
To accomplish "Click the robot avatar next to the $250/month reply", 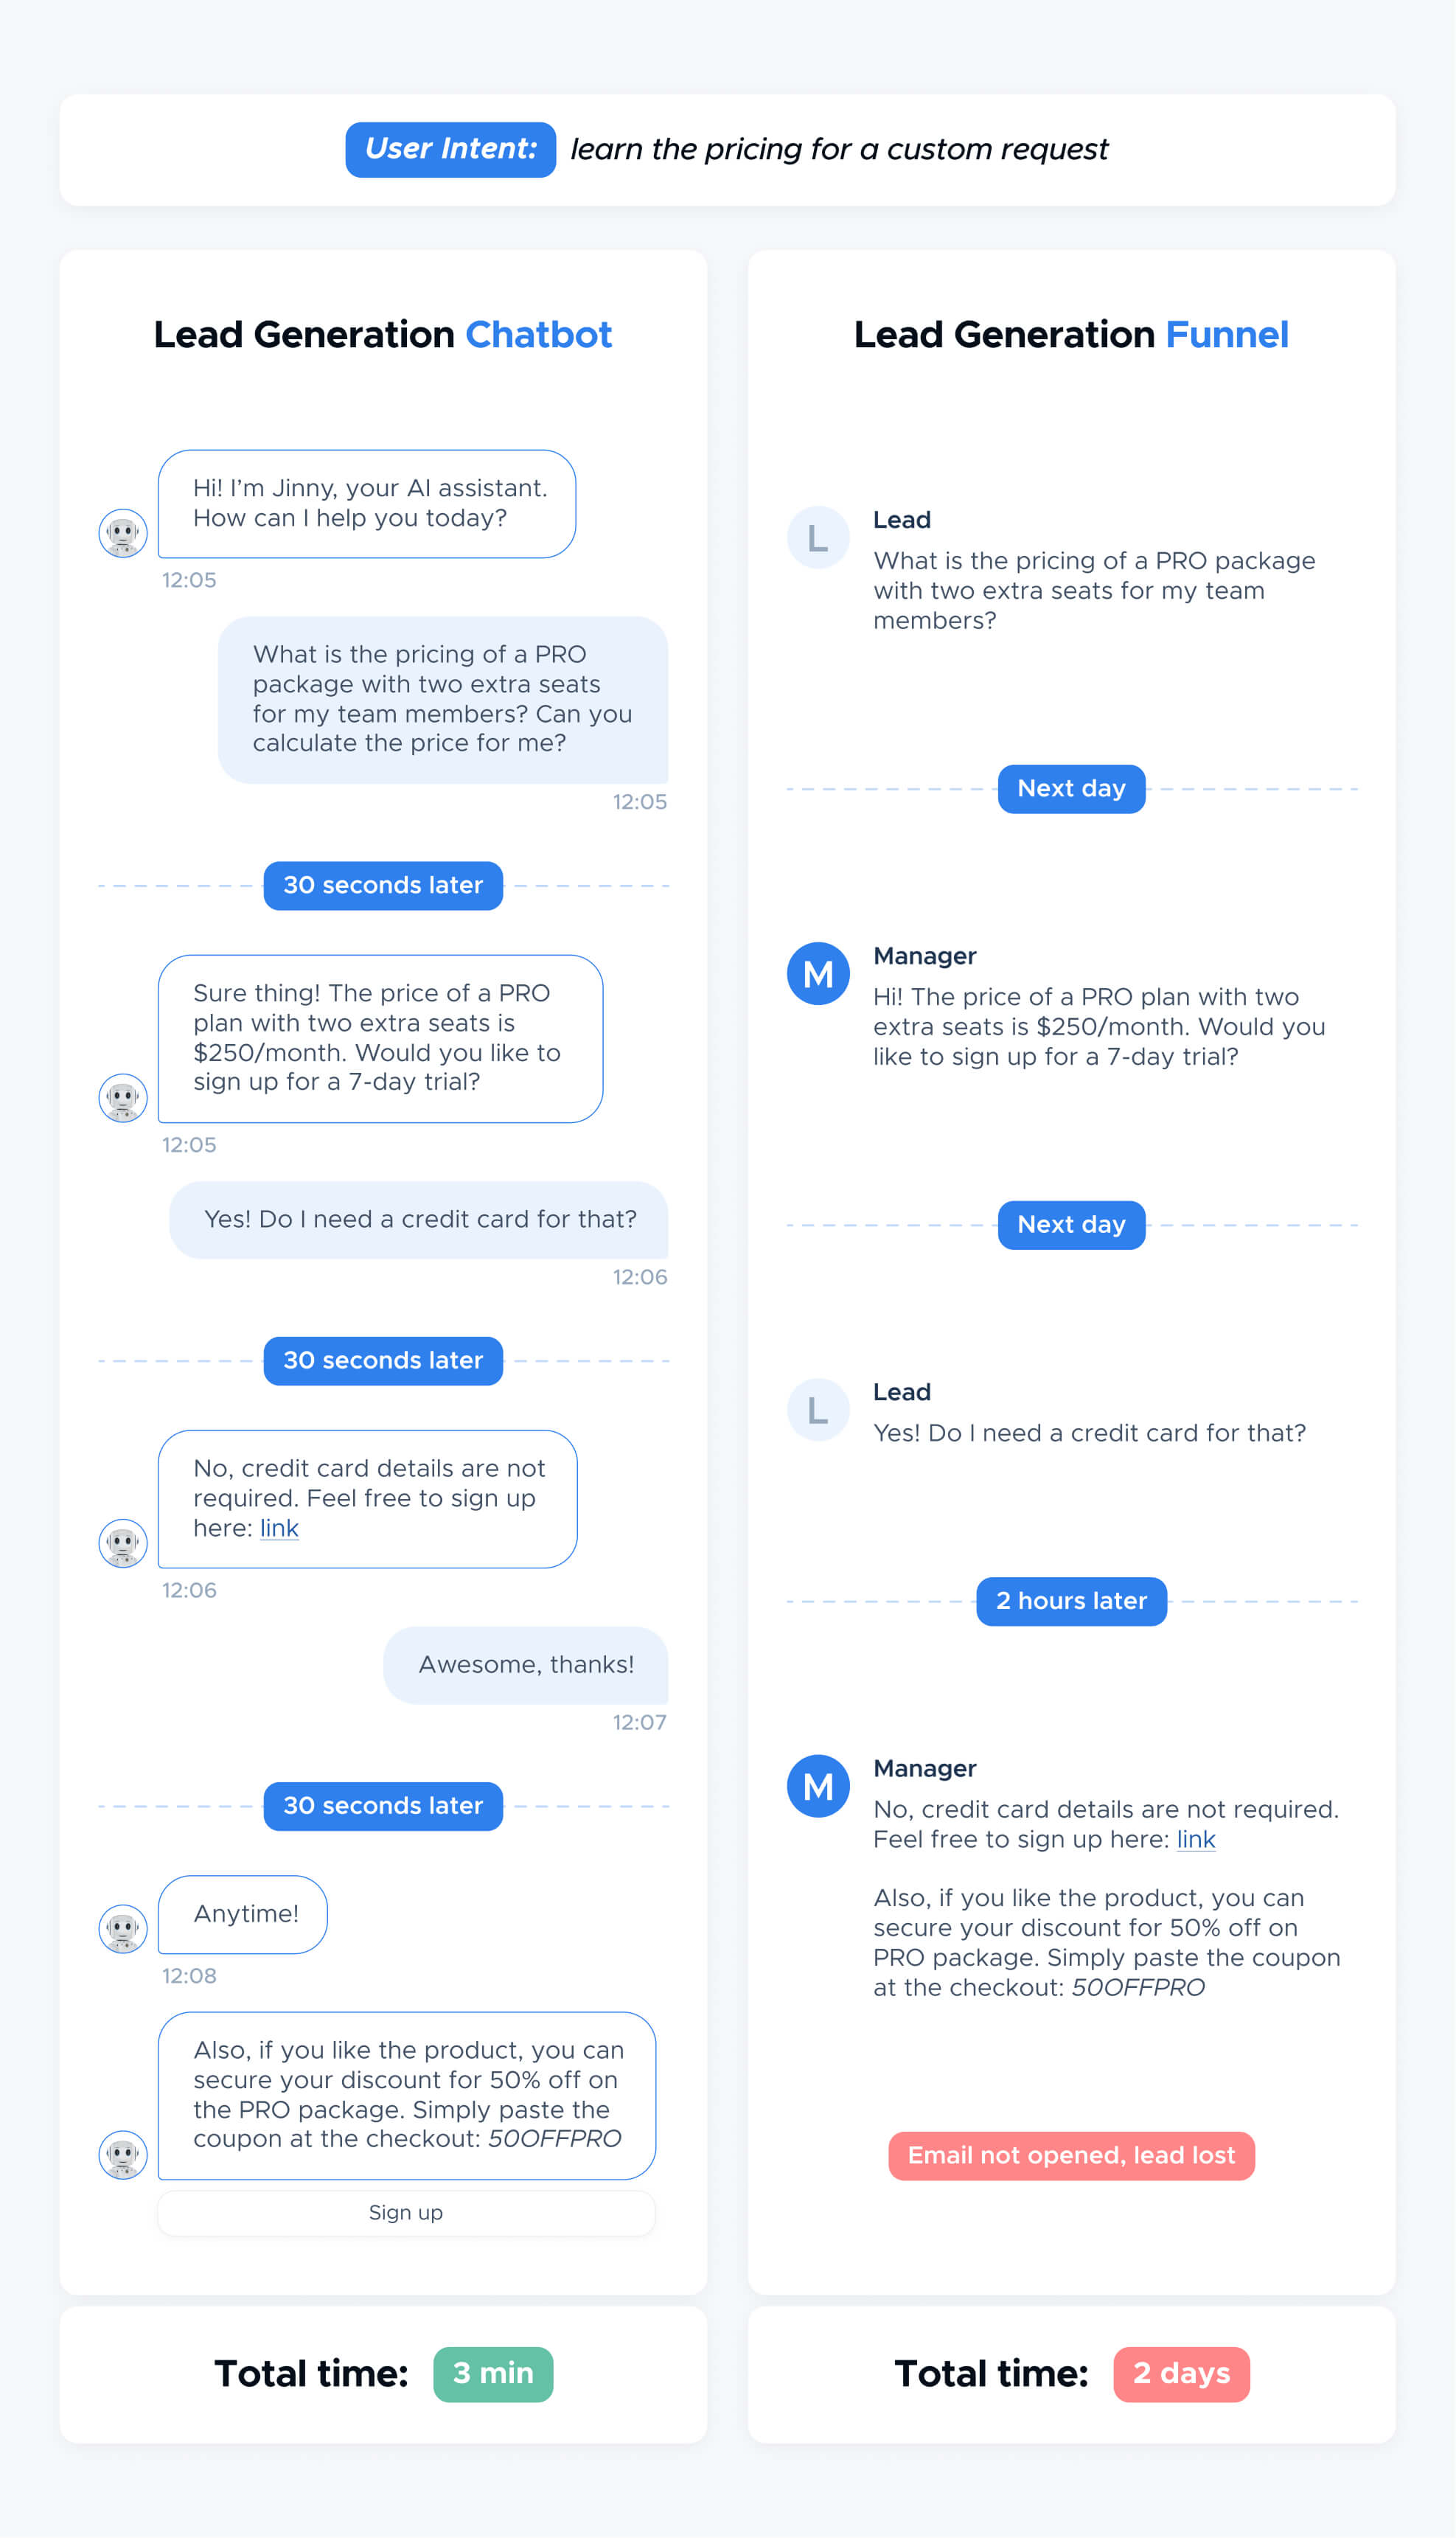I will click(x=123, y=1098).
